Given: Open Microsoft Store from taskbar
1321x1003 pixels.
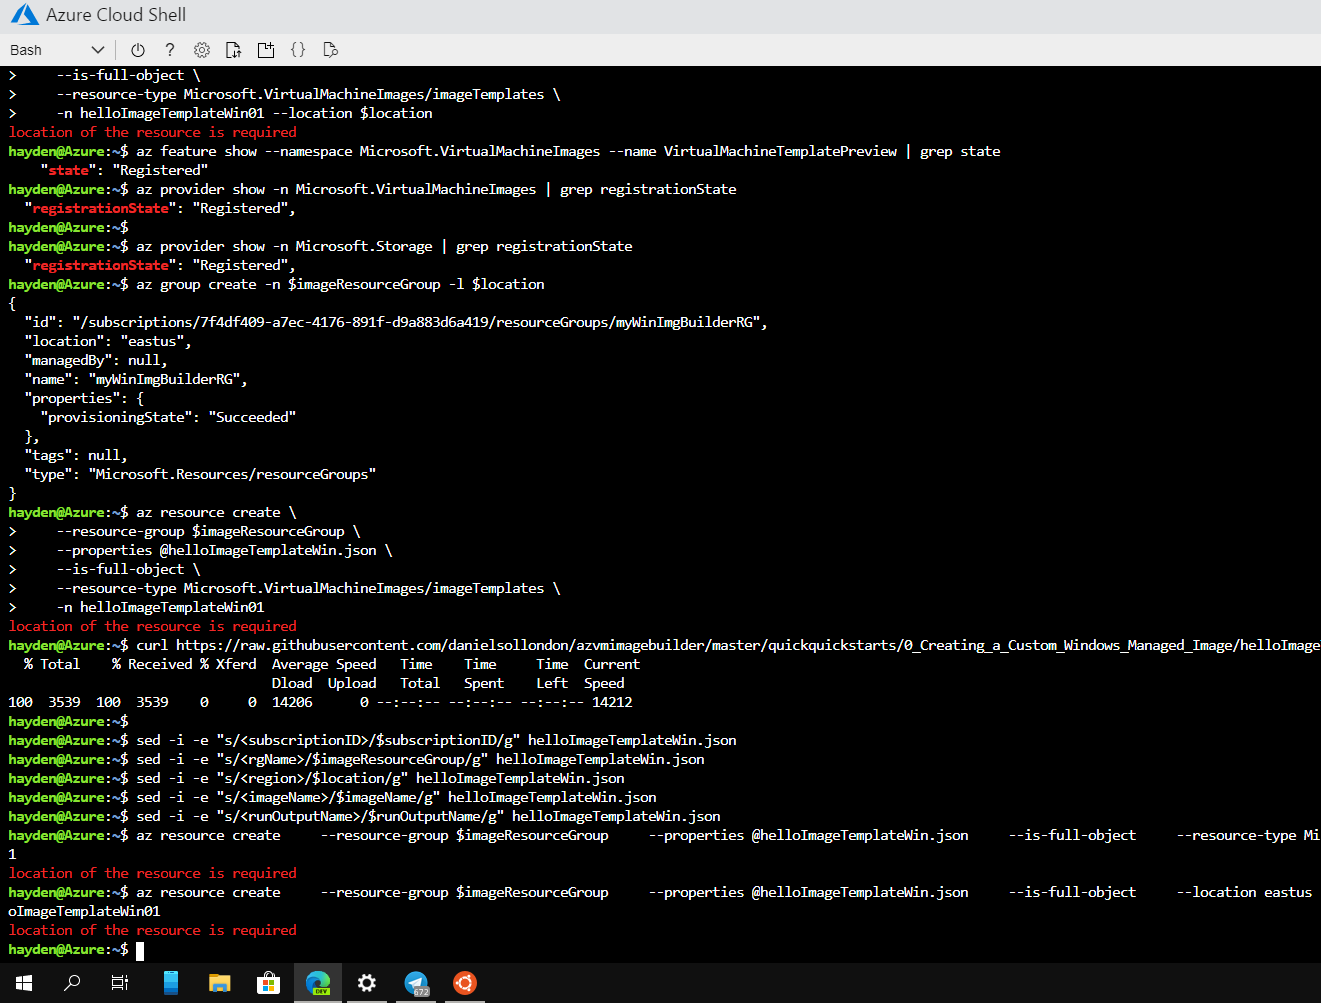Looking at the screenshot, I should click(269, 983).
